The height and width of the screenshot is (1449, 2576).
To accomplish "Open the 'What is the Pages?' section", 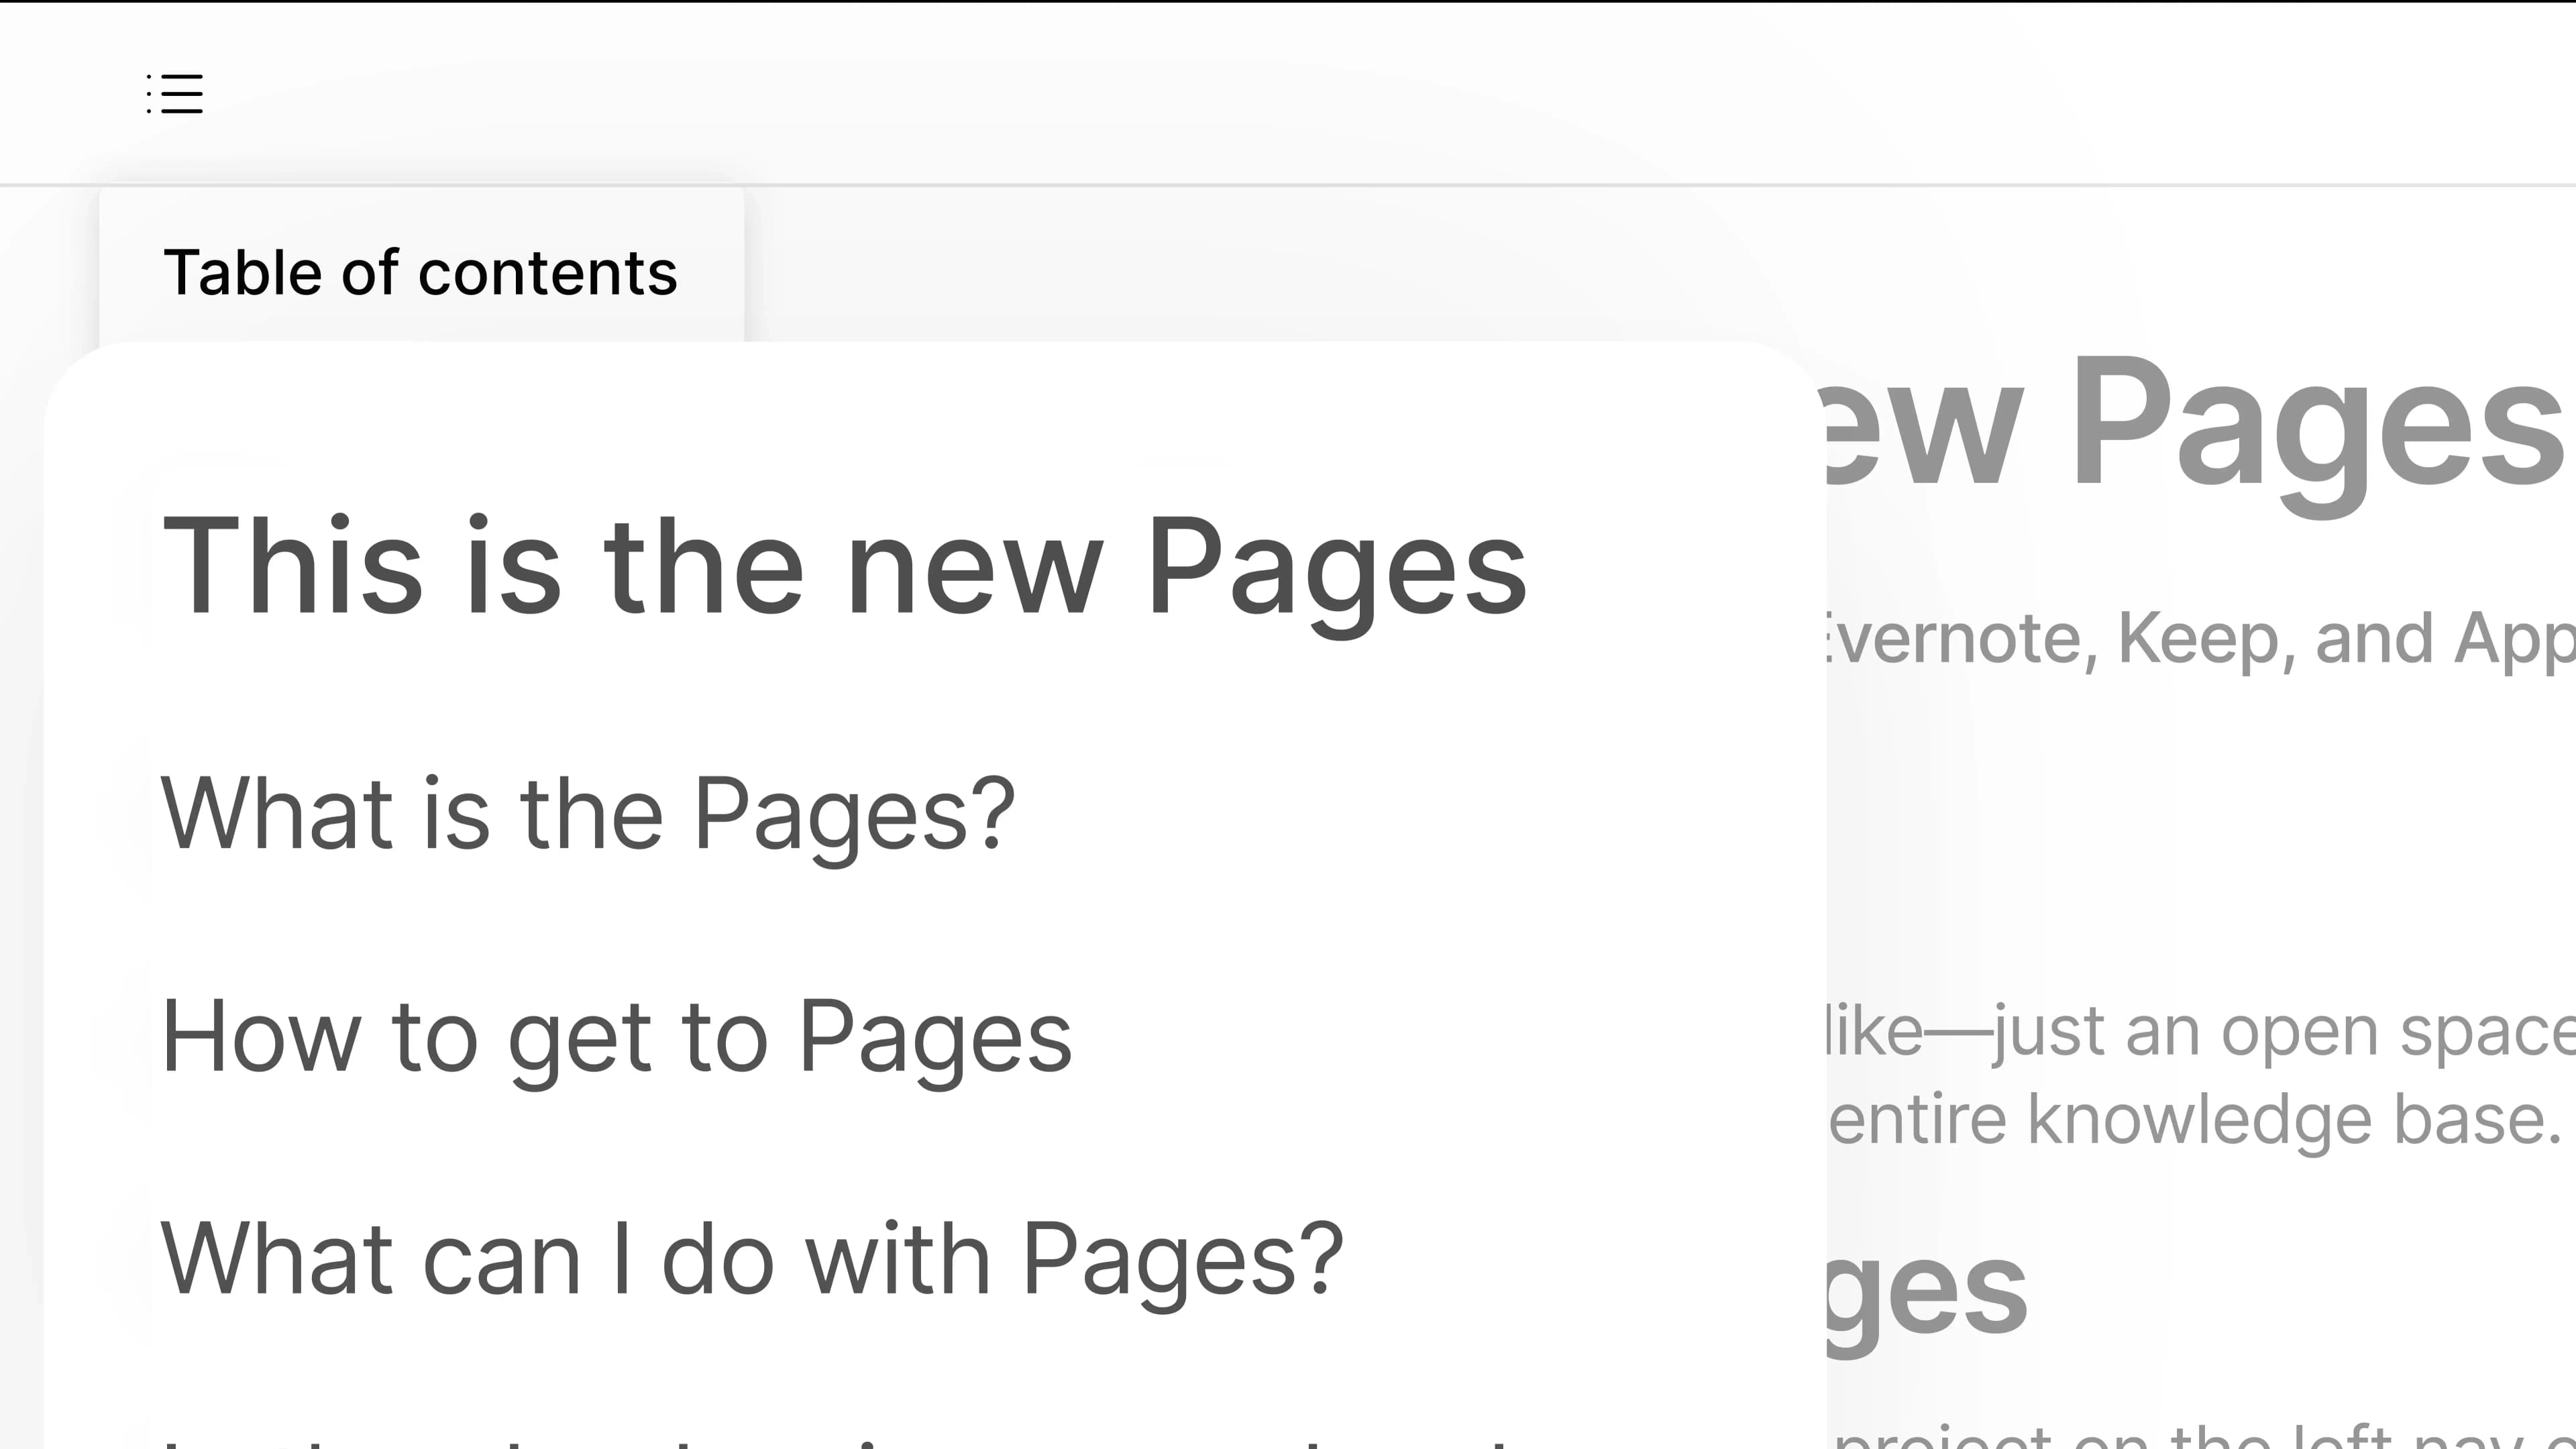I will click(587, 814).
